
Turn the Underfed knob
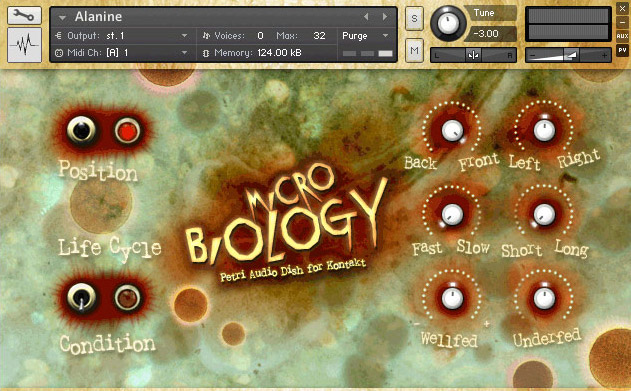tap(544, 298)
